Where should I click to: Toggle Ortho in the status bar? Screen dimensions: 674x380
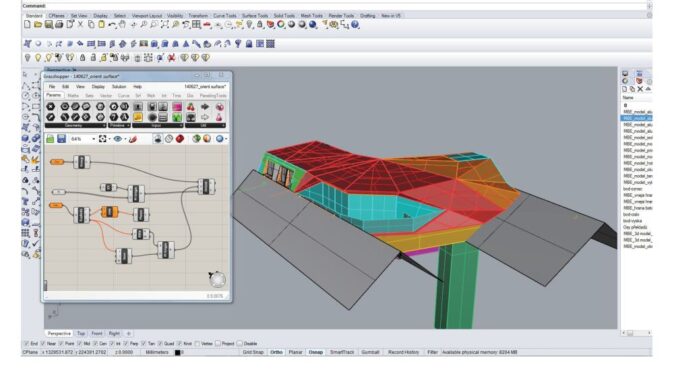[x=276, y=352]
